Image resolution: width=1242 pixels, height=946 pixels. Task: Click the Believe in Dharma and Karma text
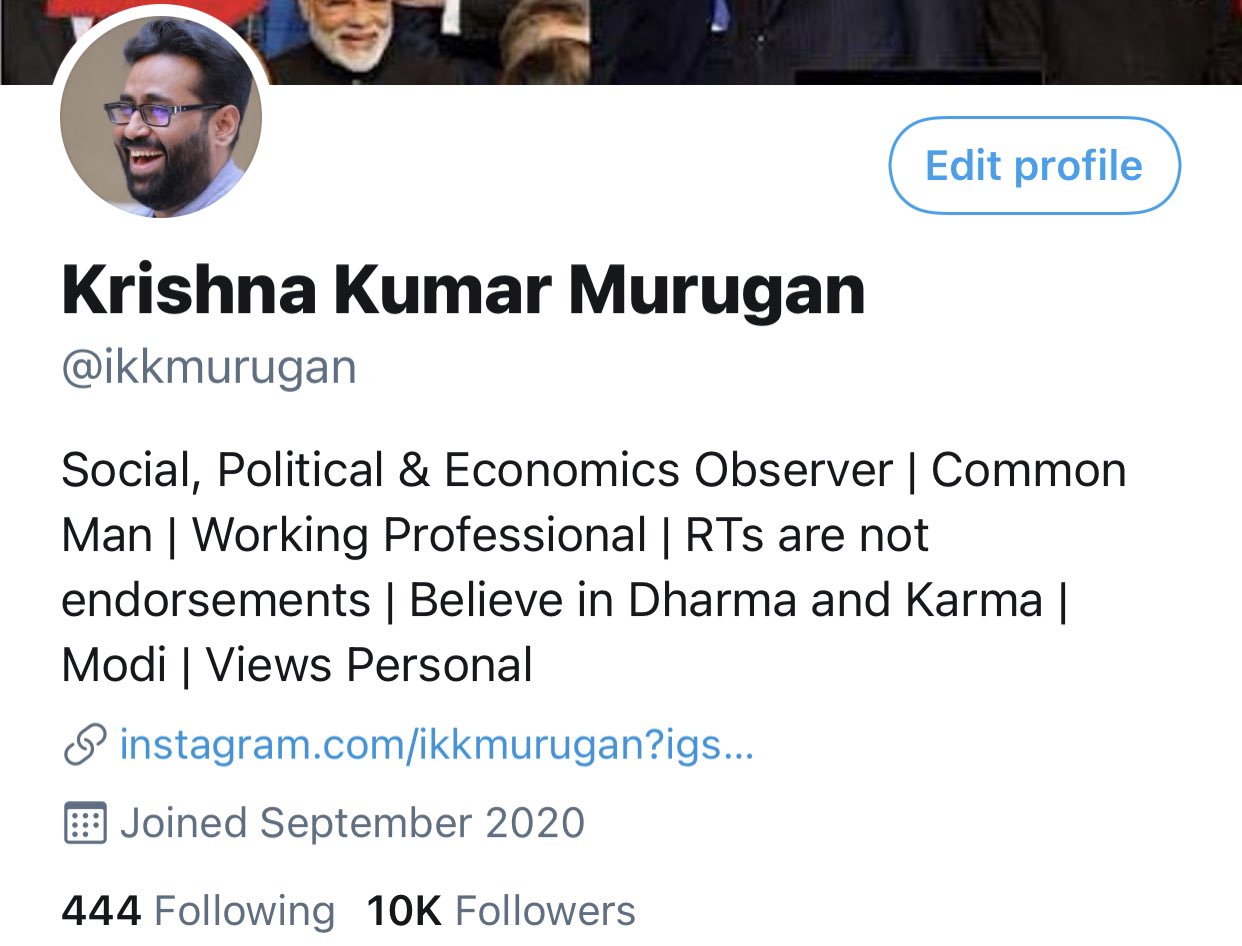pyautogui.click(x=726, y=600)
